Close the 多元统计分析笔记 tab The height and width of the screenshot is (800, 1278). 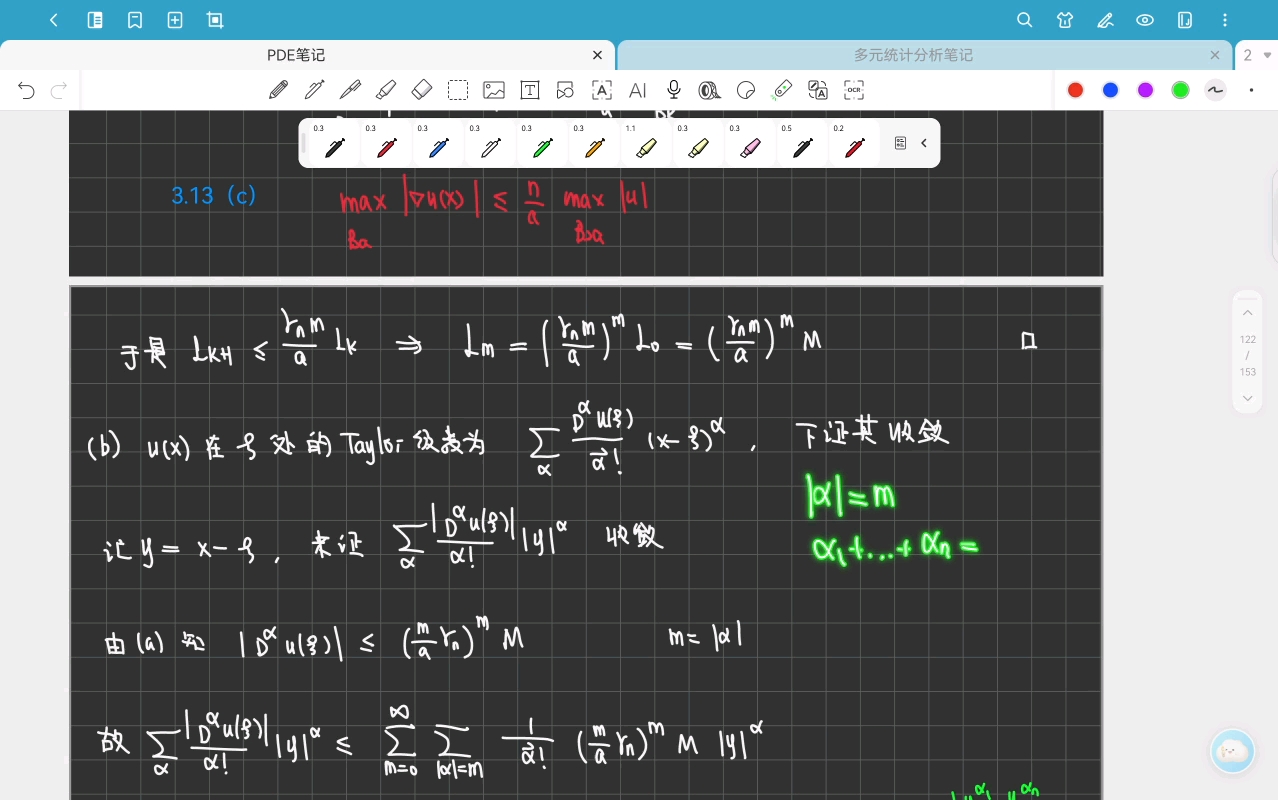1215,55
